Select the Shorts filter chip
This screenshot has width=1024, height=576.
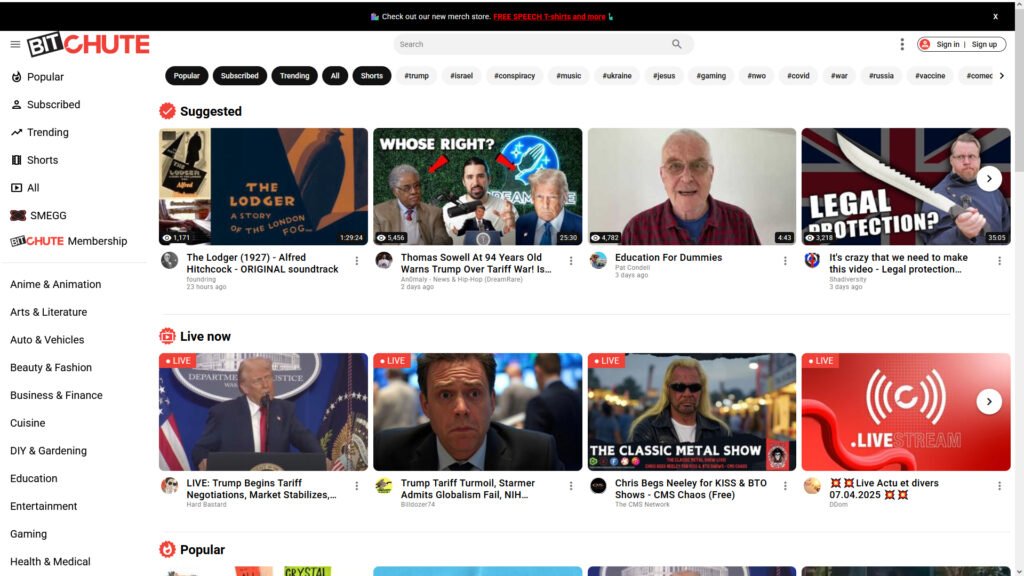coord(372,76)
